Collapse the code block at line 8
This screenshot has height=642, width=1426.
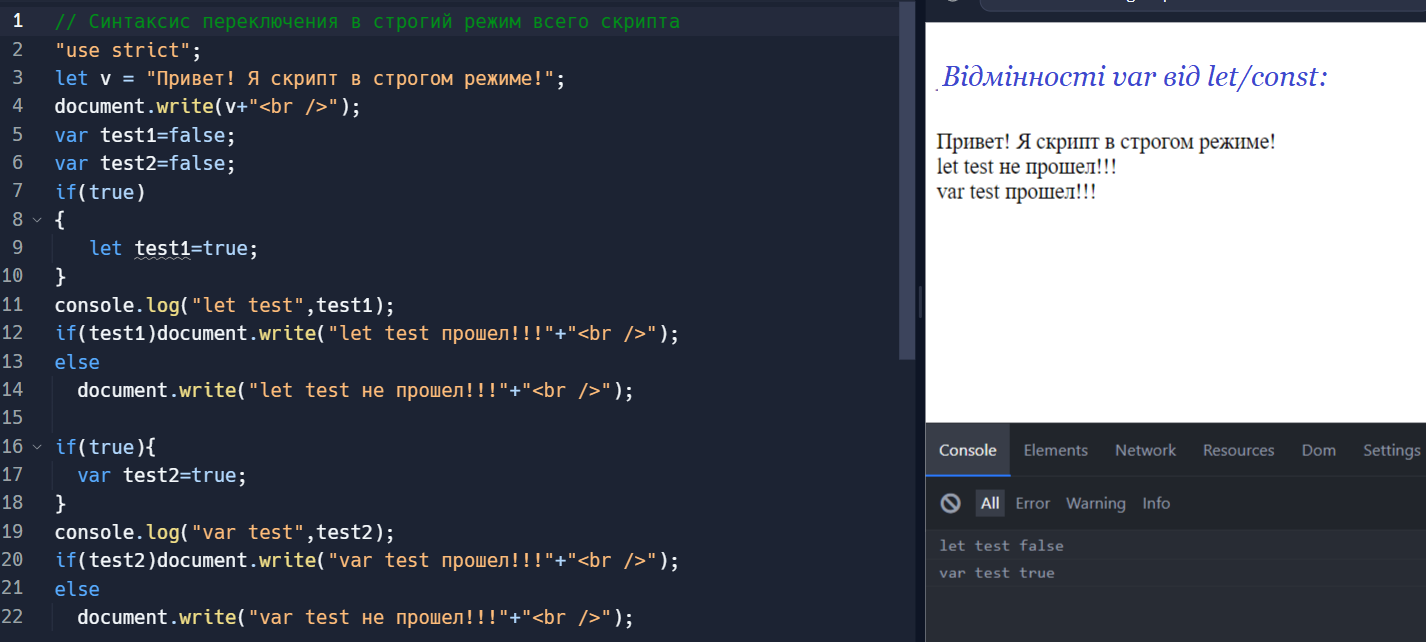coord(37,220)
